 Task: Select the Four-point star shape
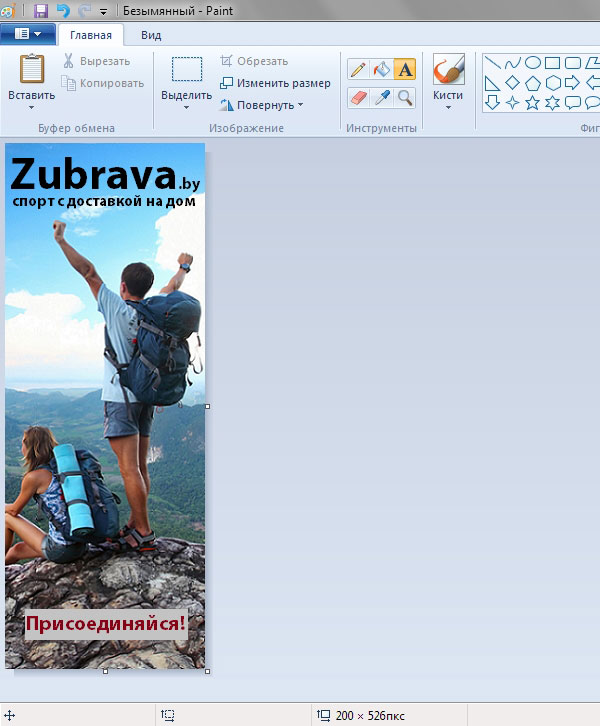pos(512,103)
